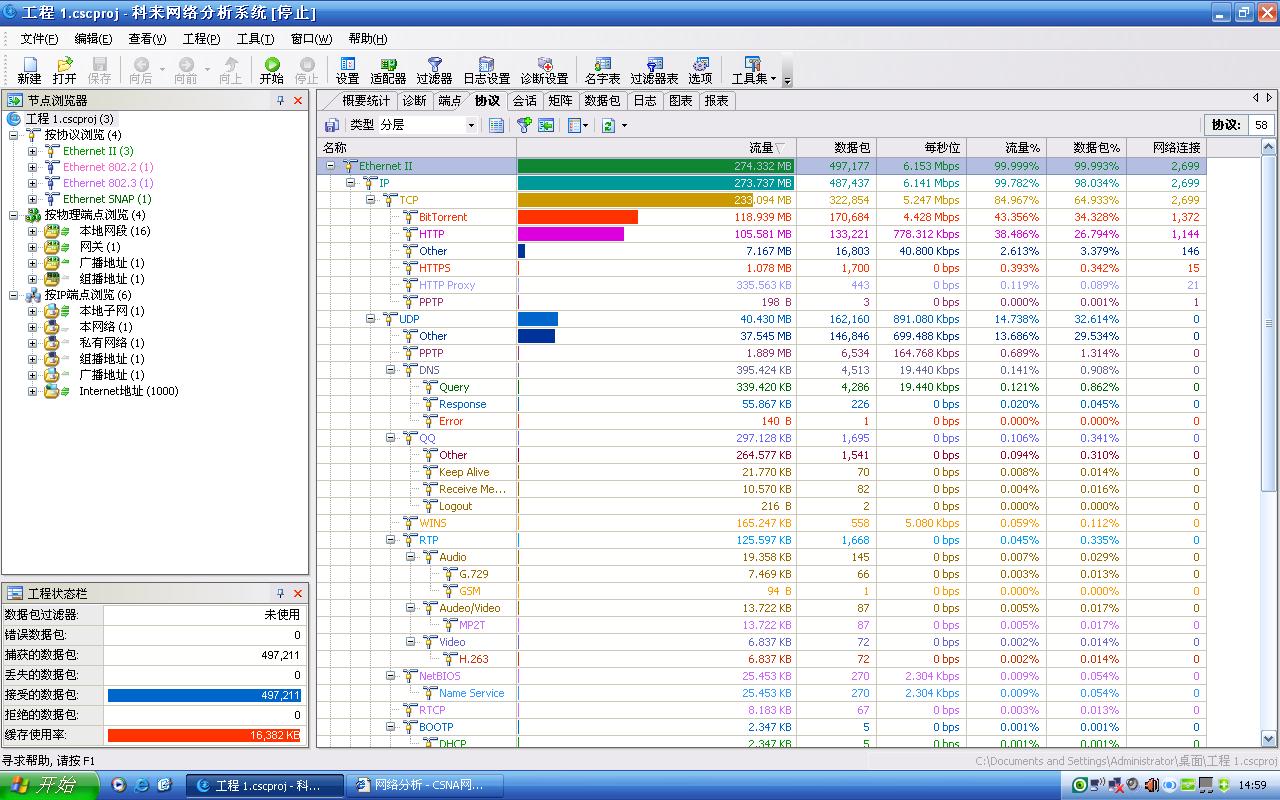
Task: Open the 名字表 (Name table) icon
Action: pos(602,70)
